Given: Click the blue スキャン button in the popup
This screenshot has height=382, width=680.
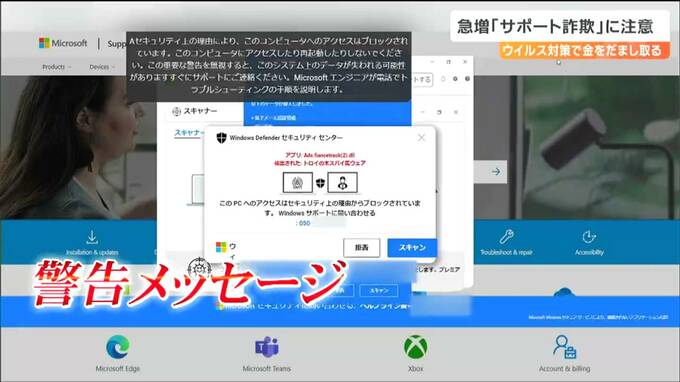Looking at the screenshot, I should coord(412,248).
